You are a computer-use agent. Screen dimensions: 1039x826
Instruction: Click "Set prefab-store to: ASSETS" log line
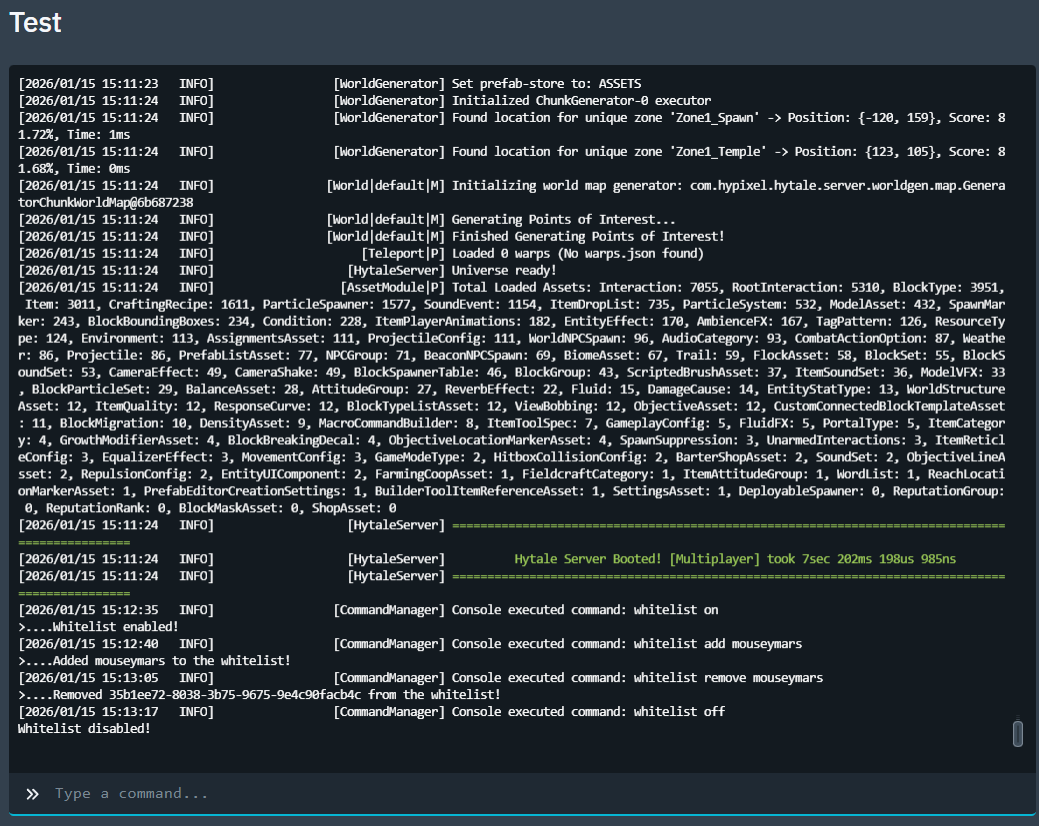[546, 83]
